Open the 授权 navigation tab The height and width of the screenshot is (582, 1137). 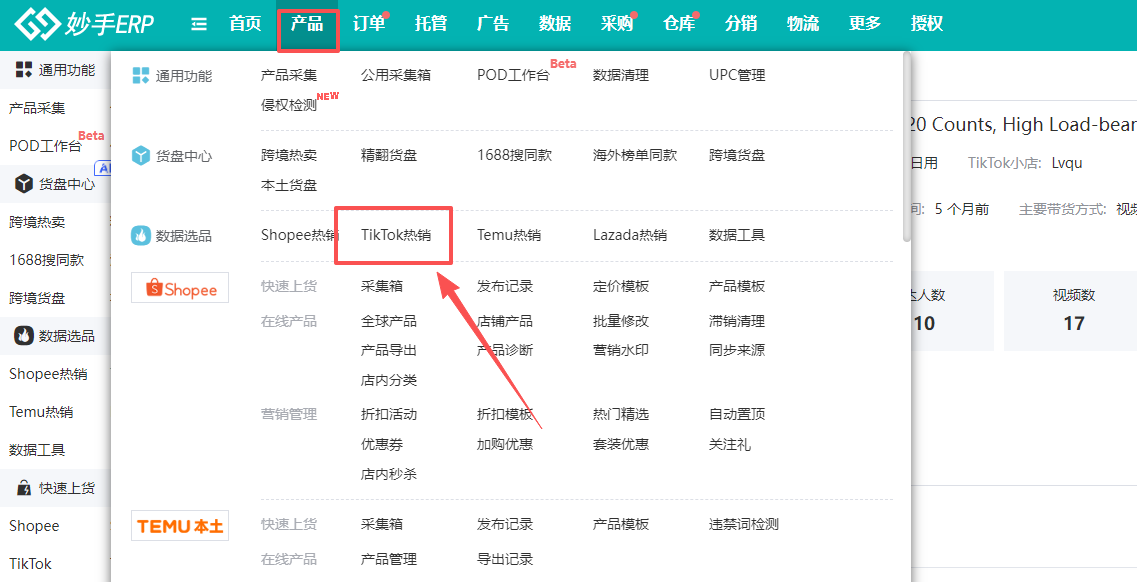coord(927,24)
